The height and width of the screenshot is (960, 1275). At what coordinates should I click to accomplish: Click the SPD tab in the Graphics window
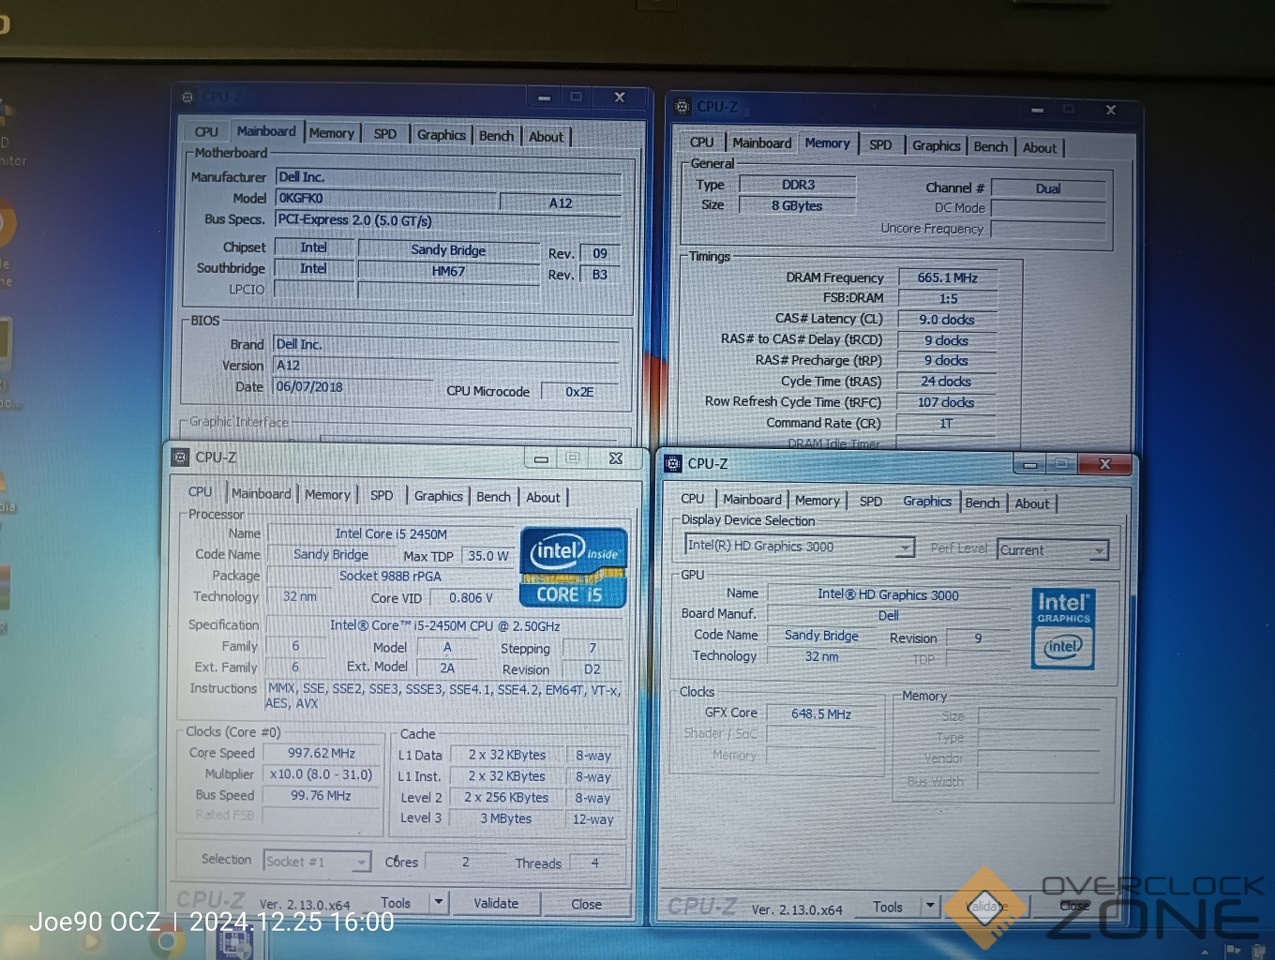point(871,501)
